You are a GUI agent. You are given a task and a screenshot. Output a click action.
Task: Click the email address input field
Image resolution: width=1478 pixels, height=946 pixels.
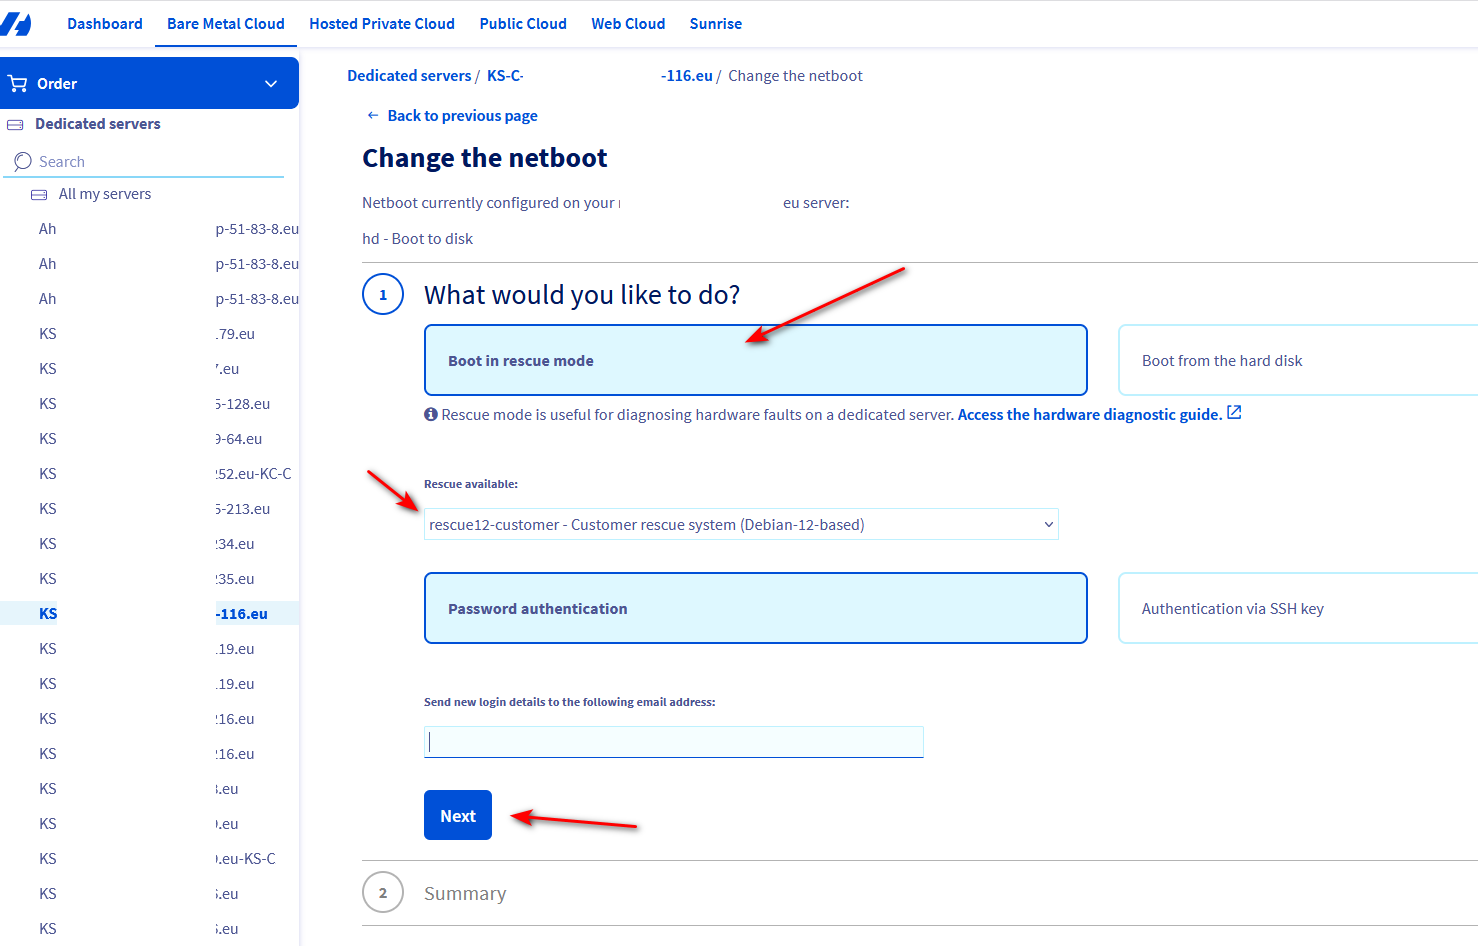[x=674, y=742]
